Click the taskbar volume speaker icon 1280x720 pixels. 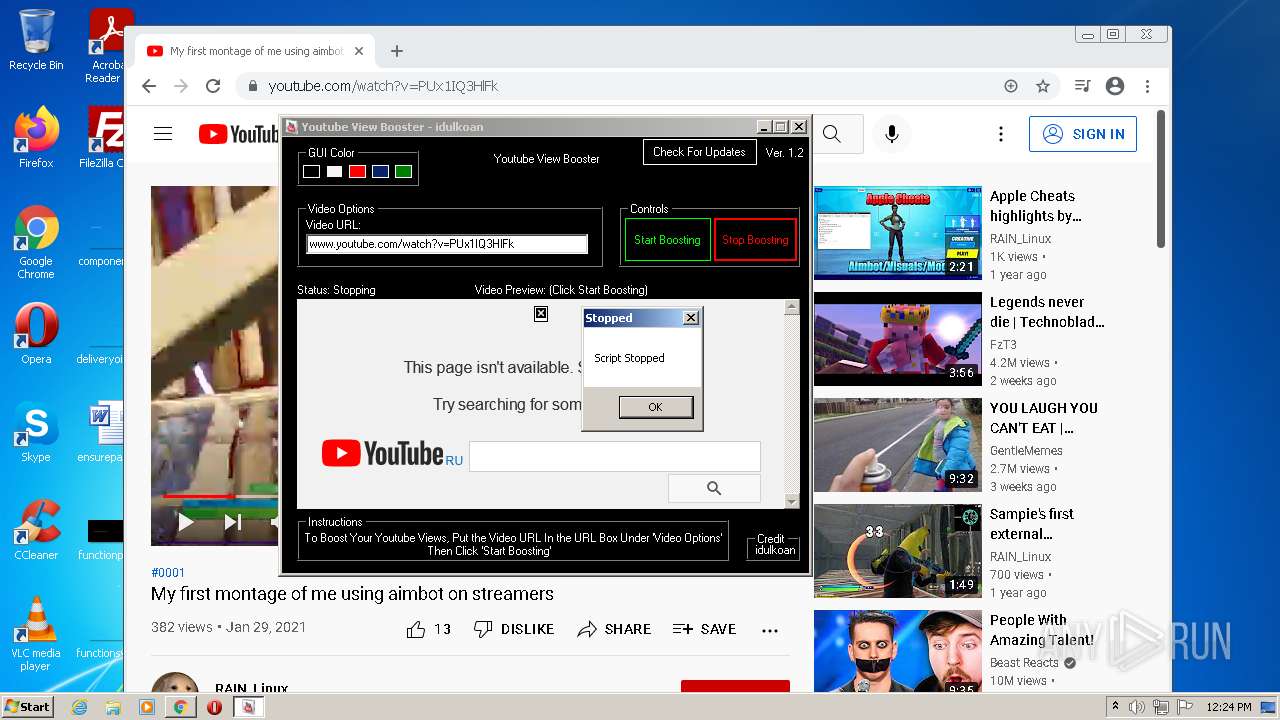tap(1137, 707)
